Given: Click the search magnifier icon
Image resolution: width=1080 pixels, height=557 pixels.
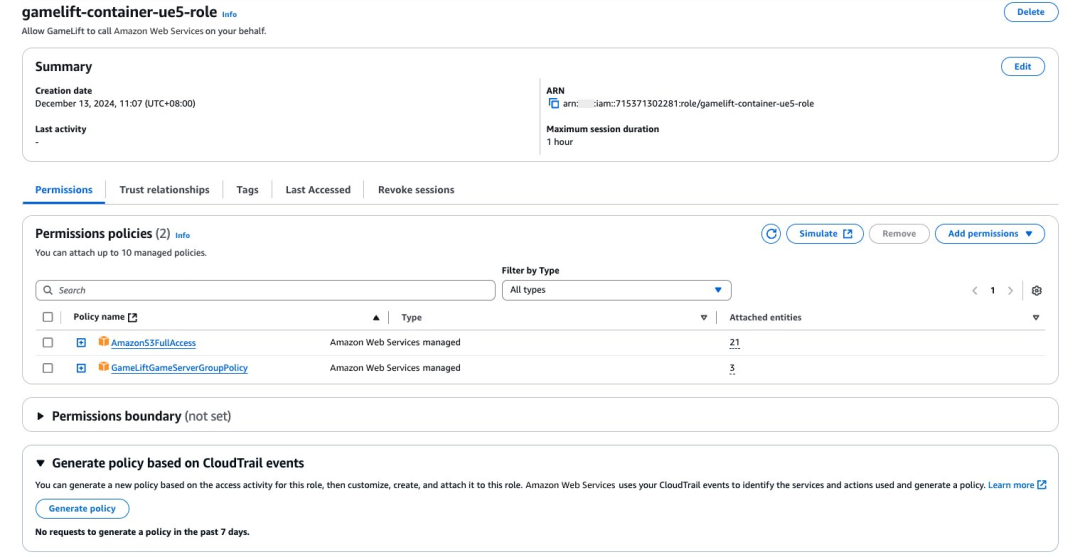Looking at the screenshot, I should 48,291.
